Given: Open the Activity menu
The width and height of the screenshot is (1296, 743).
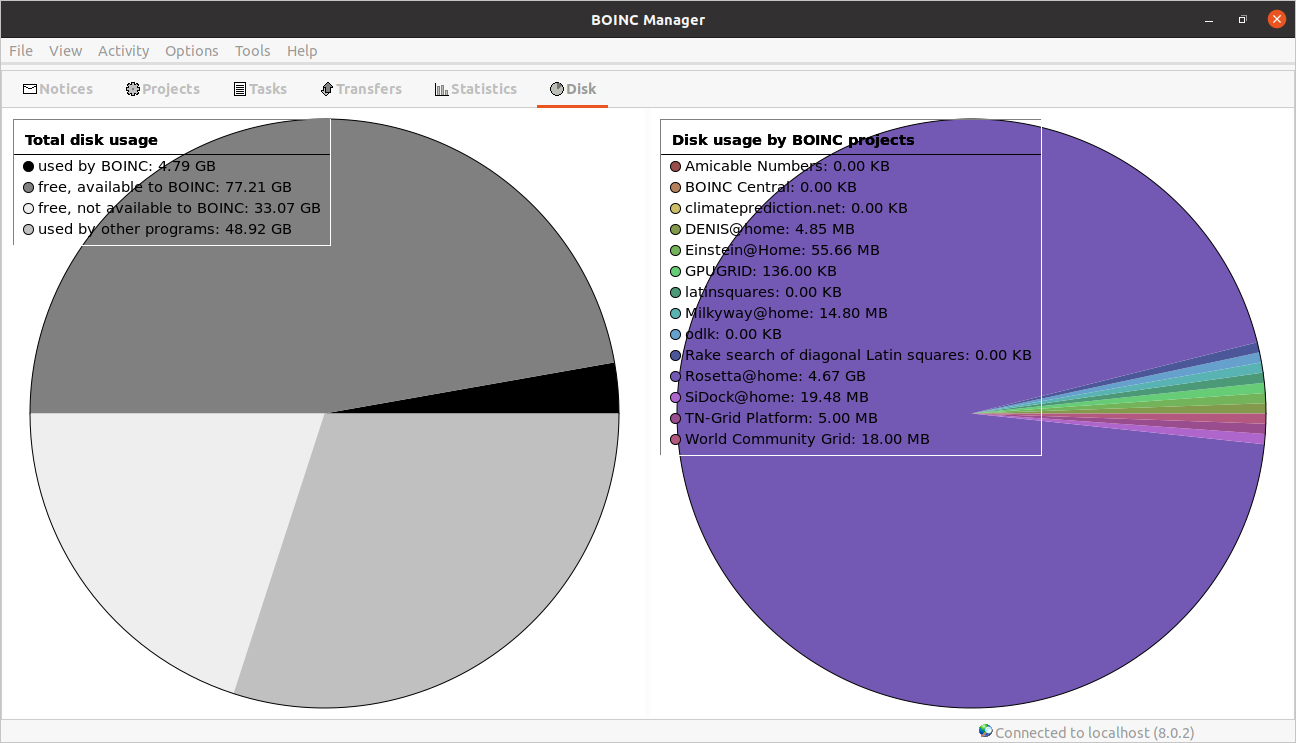Looking at the screenshot, I should pyautogui.click(x=123, y=51).
